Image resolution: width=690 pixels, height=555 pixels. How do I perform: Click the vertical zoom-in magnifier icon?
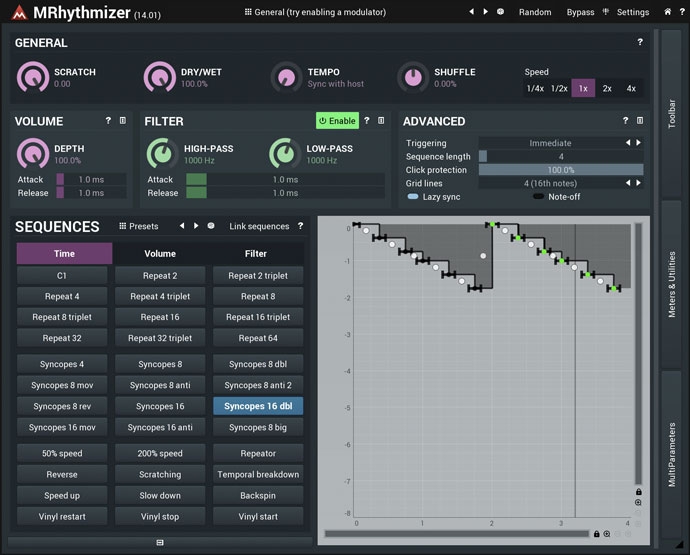[638, 503]
